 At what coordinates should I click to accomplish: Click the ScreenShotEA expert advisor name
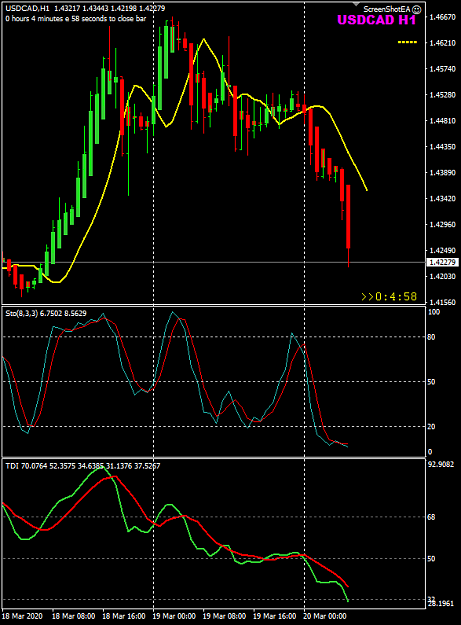(x=386, y=9)
